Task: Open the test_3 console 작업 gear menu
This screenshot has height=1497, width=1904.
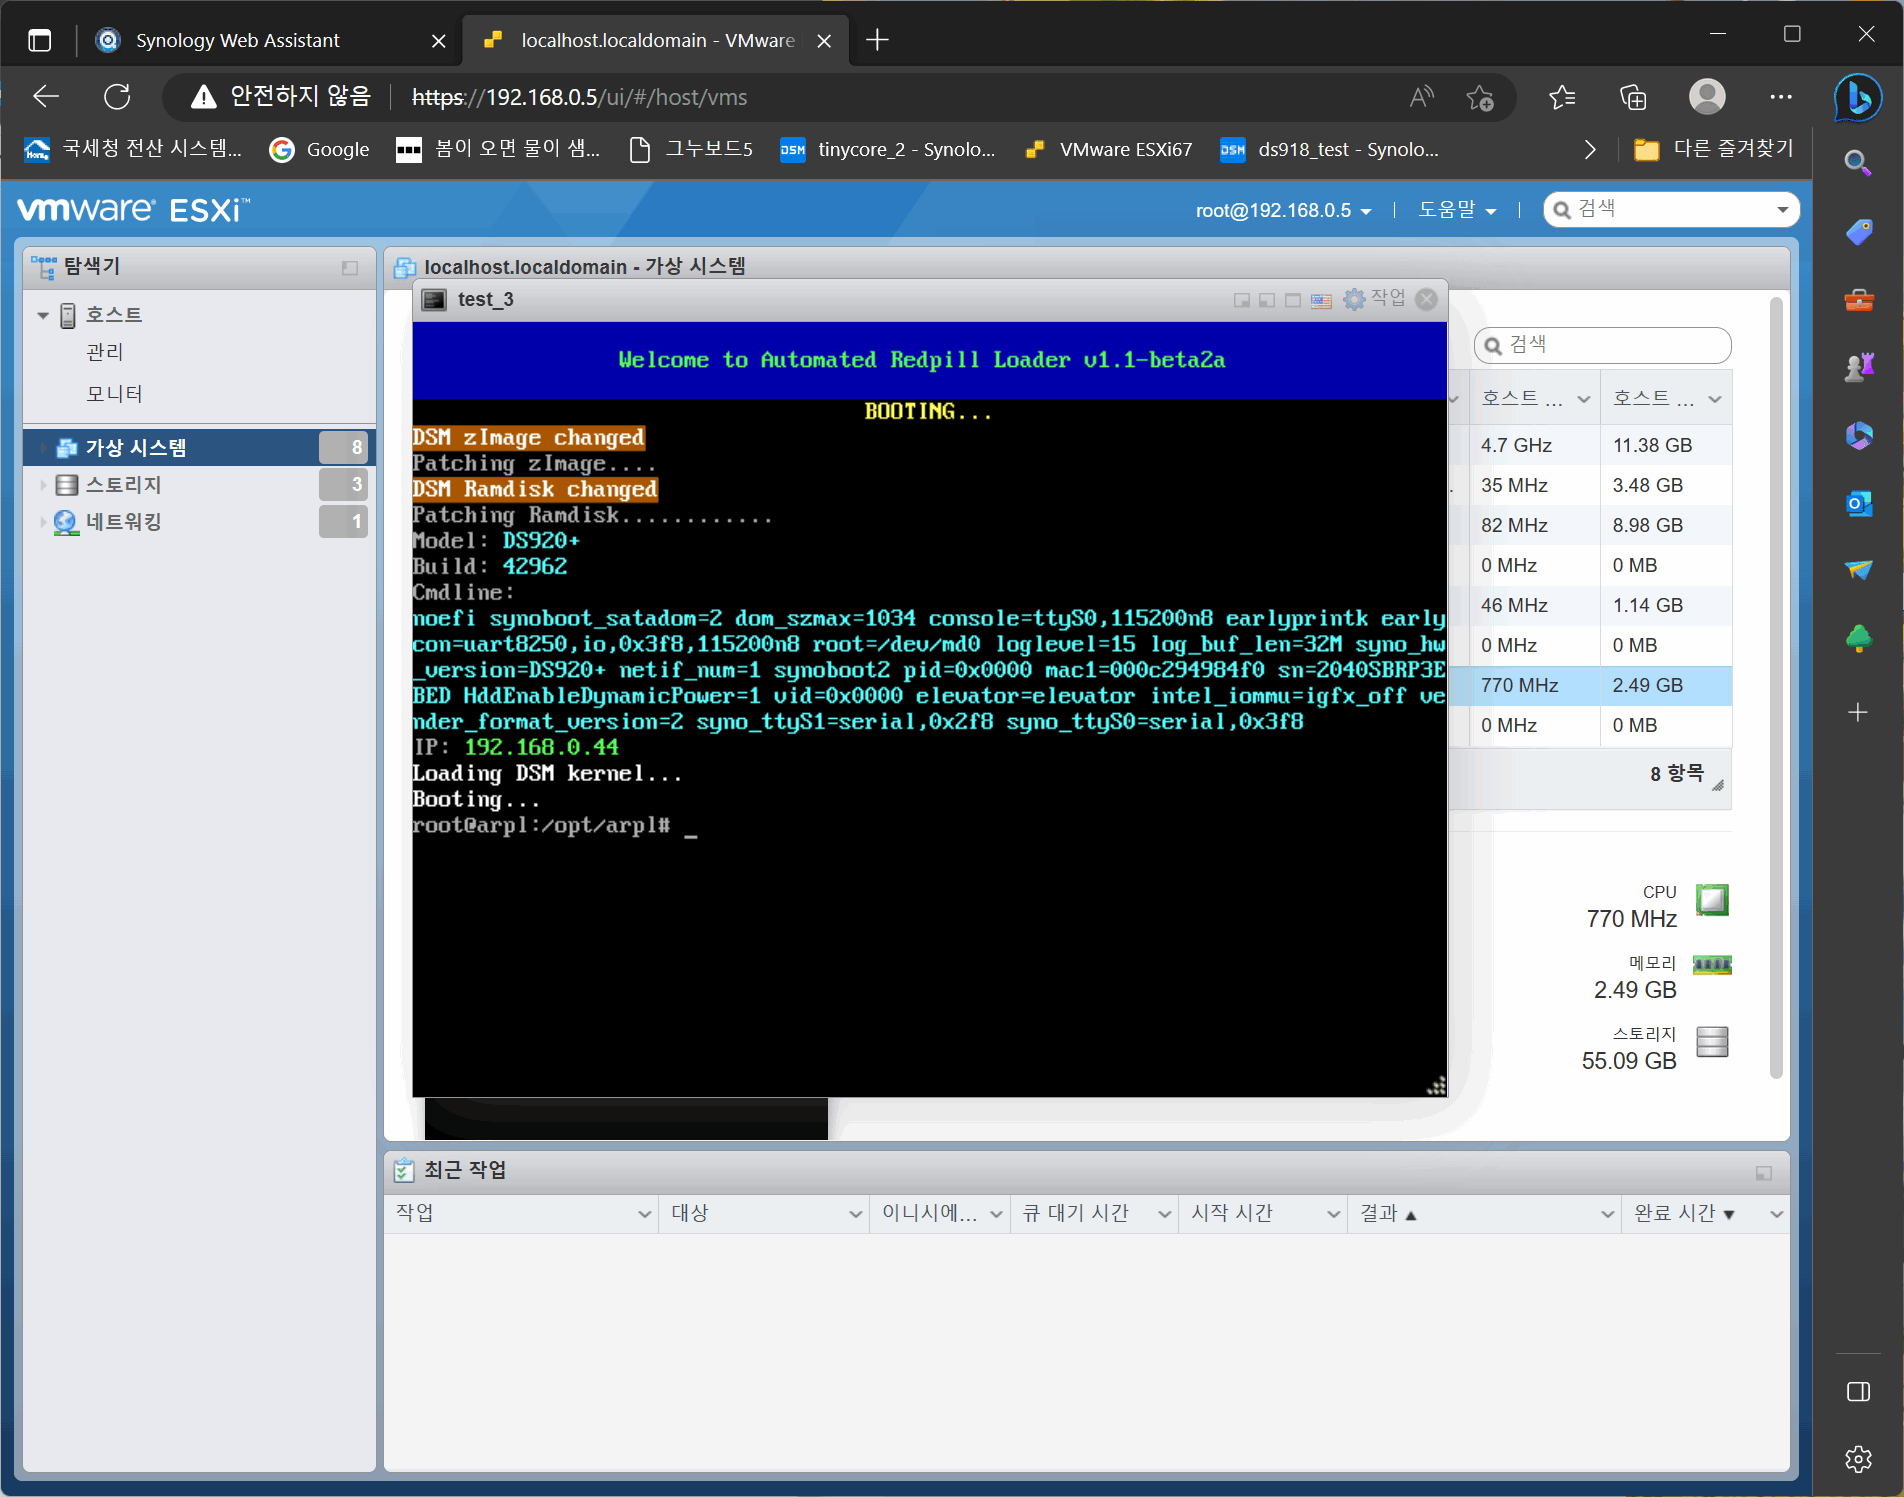Action: pos(1374,299)
